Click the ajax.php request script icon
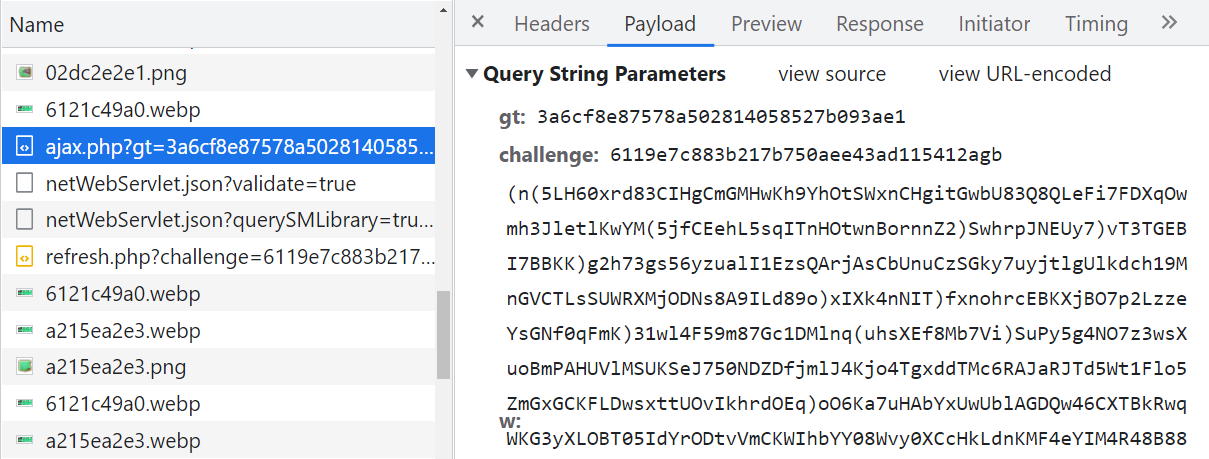1209x459 pixels. 25,147
